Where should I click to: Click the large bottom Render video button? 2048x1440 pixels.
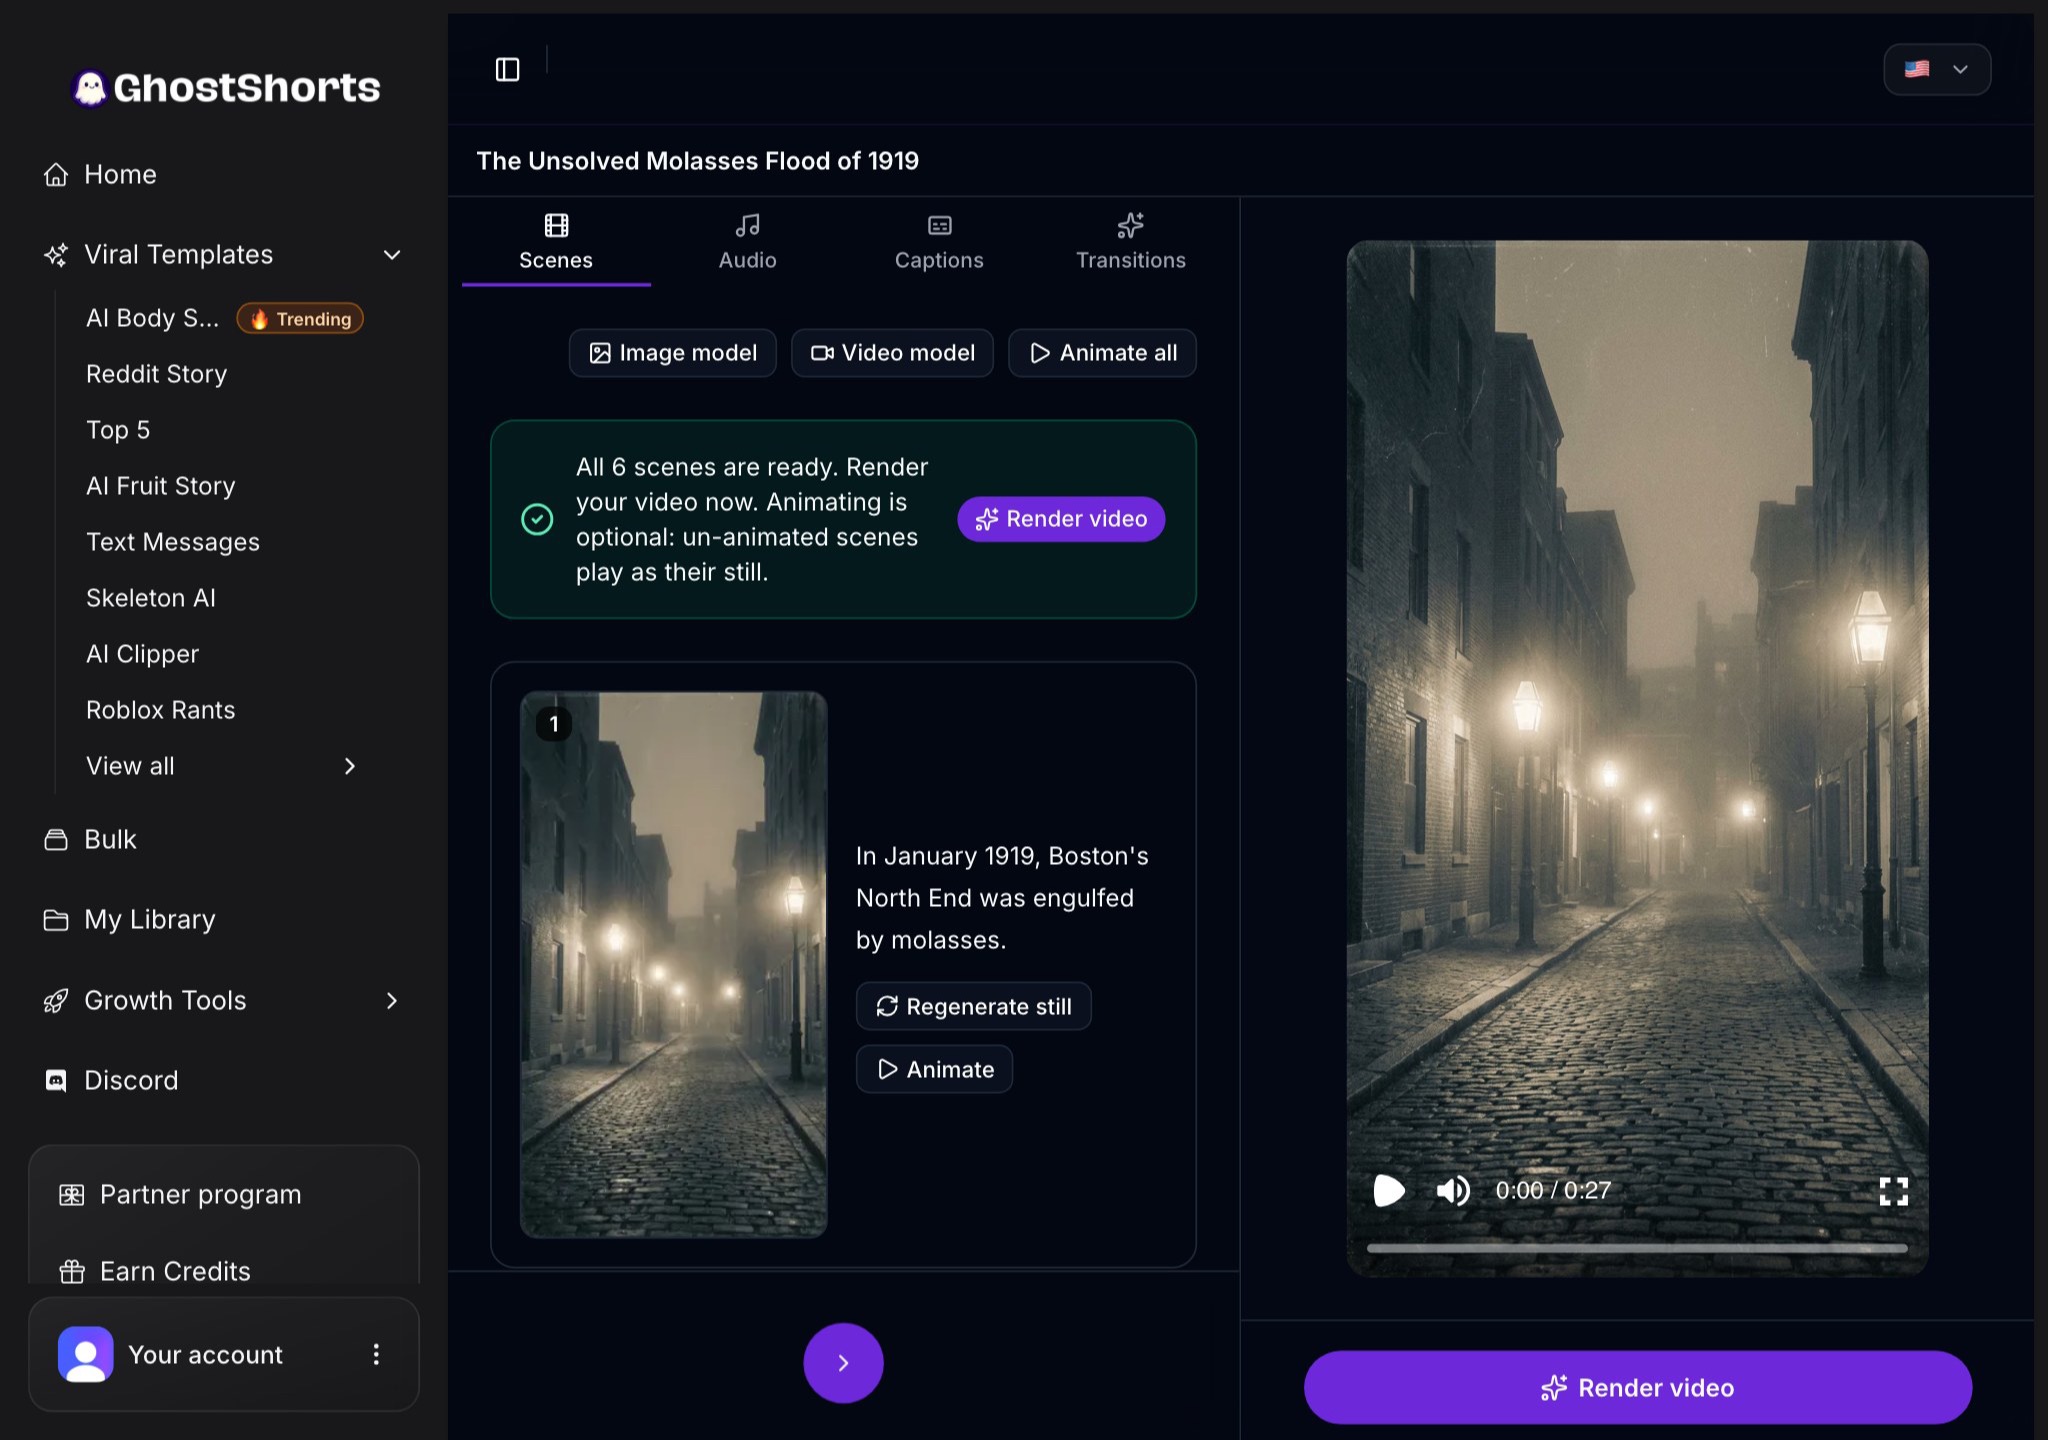tap(1637, 1387)
